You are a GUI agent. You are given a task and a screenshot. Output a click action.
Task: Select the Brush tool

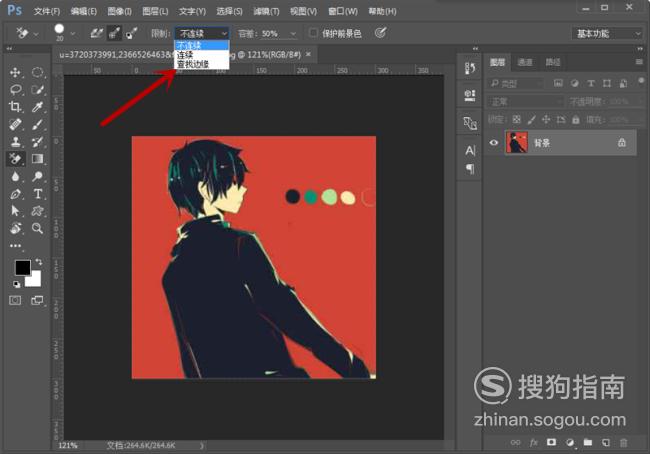(x=37, y=124)
